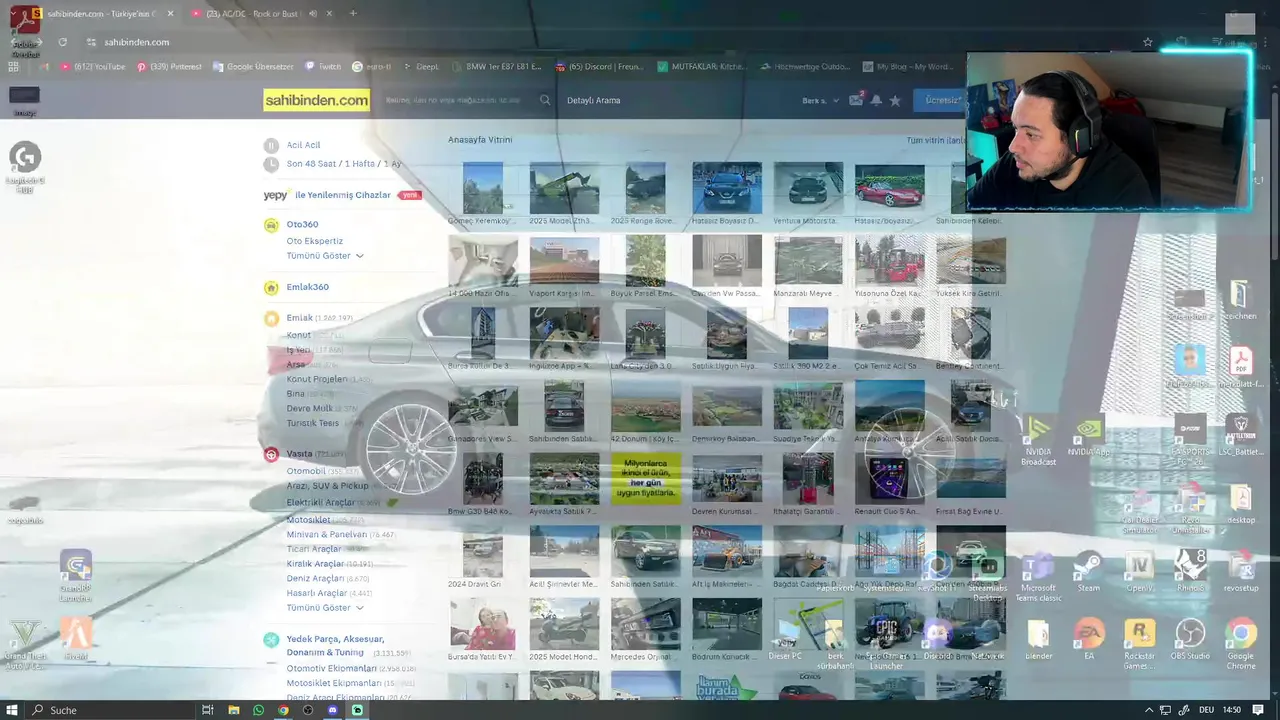Open the 2024 Dravit Gri listing thumbnail

[x=483, y=553]
